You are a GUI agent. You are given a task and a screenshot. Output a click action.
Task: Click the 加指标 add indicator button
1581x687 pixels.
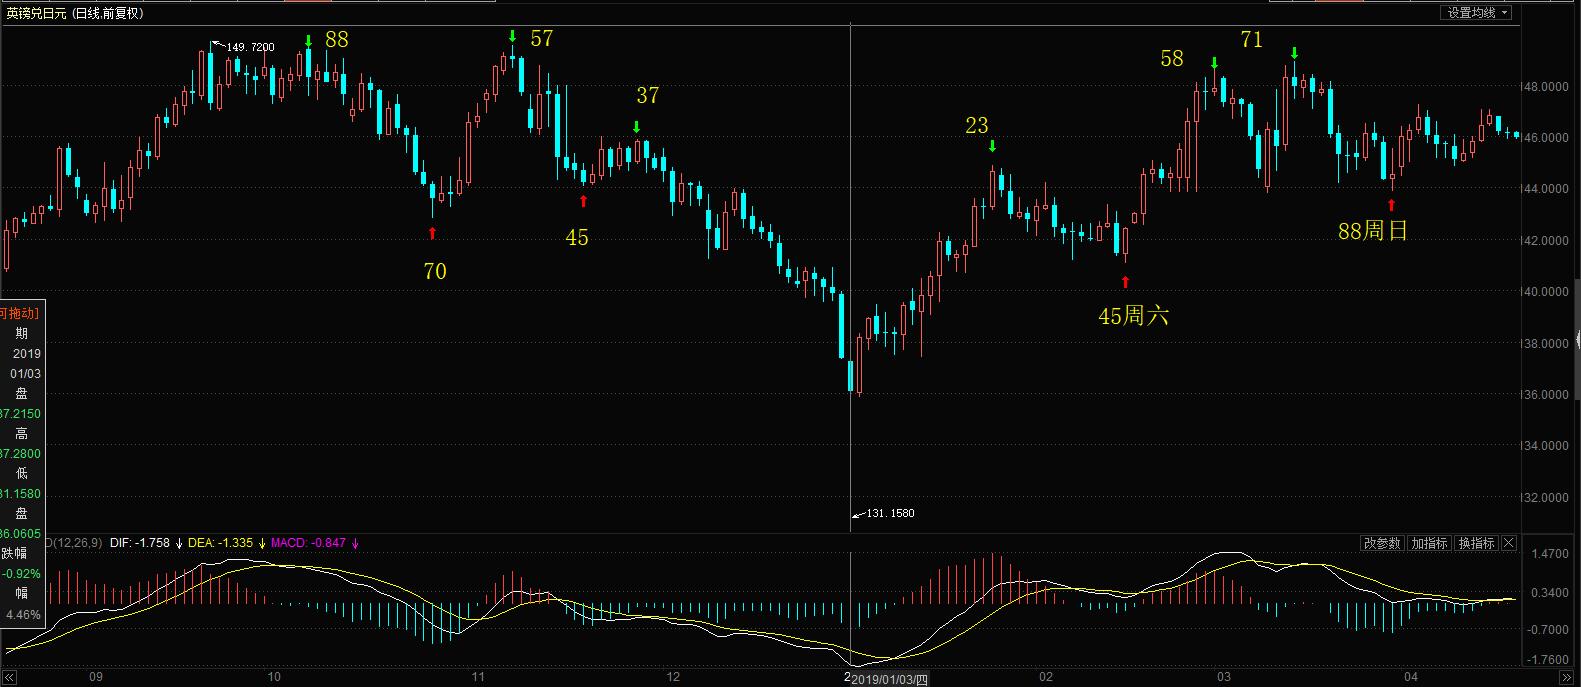[1429, 543]
